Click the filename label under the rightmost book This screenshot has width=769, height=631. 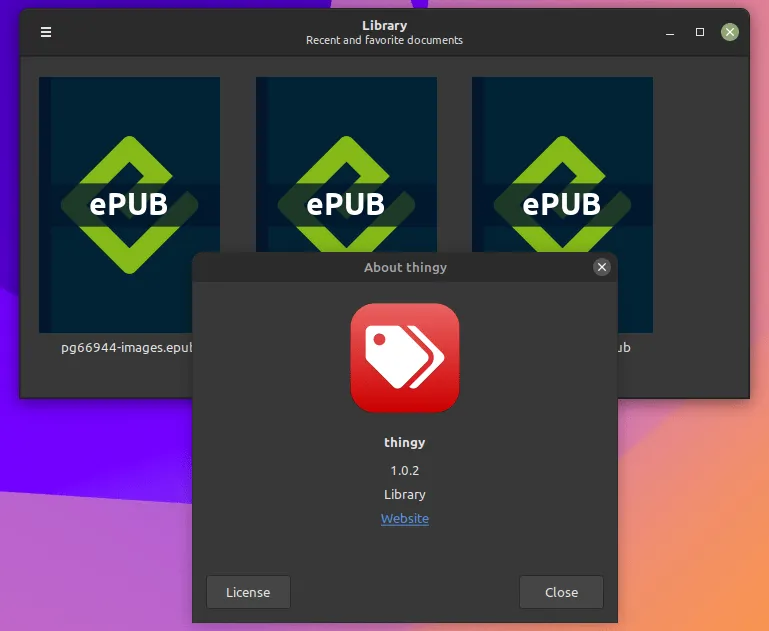(x=624, y=348)
